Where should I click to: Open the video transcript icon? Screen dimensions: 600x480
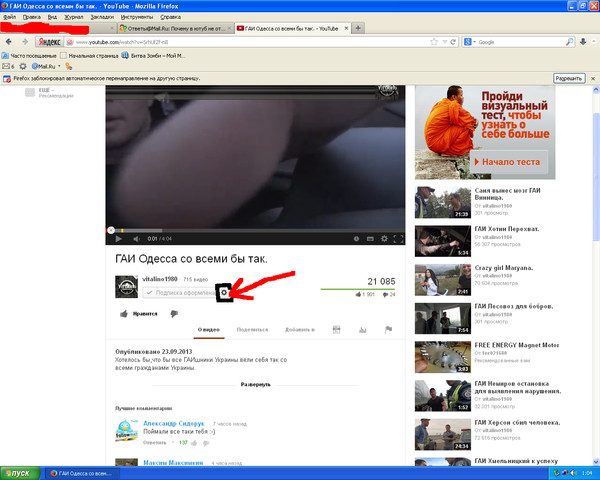click(336, 330)
